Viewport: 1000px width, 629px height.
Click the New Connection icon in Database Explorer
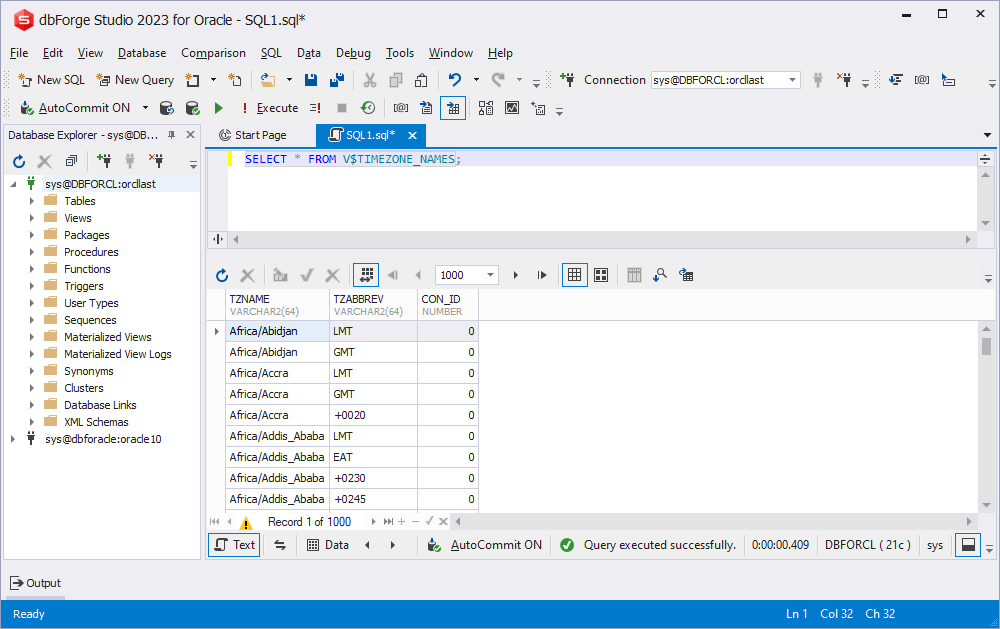point(104,161)
